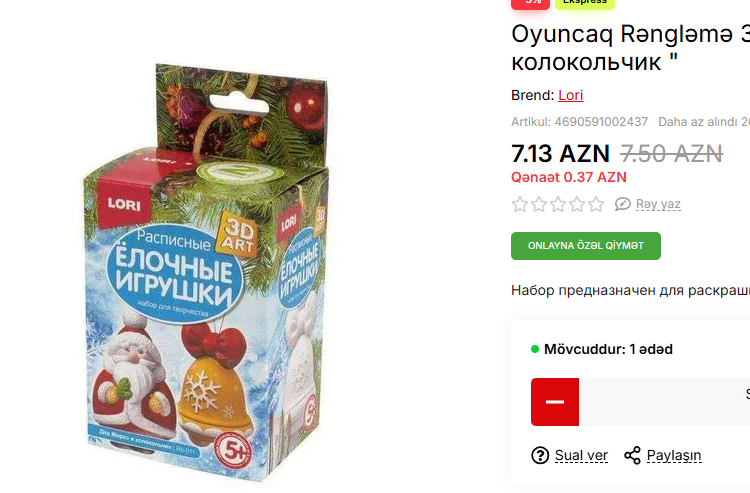750x493 pixels.
Task: Click the second rating star
Action: (539, 204)
